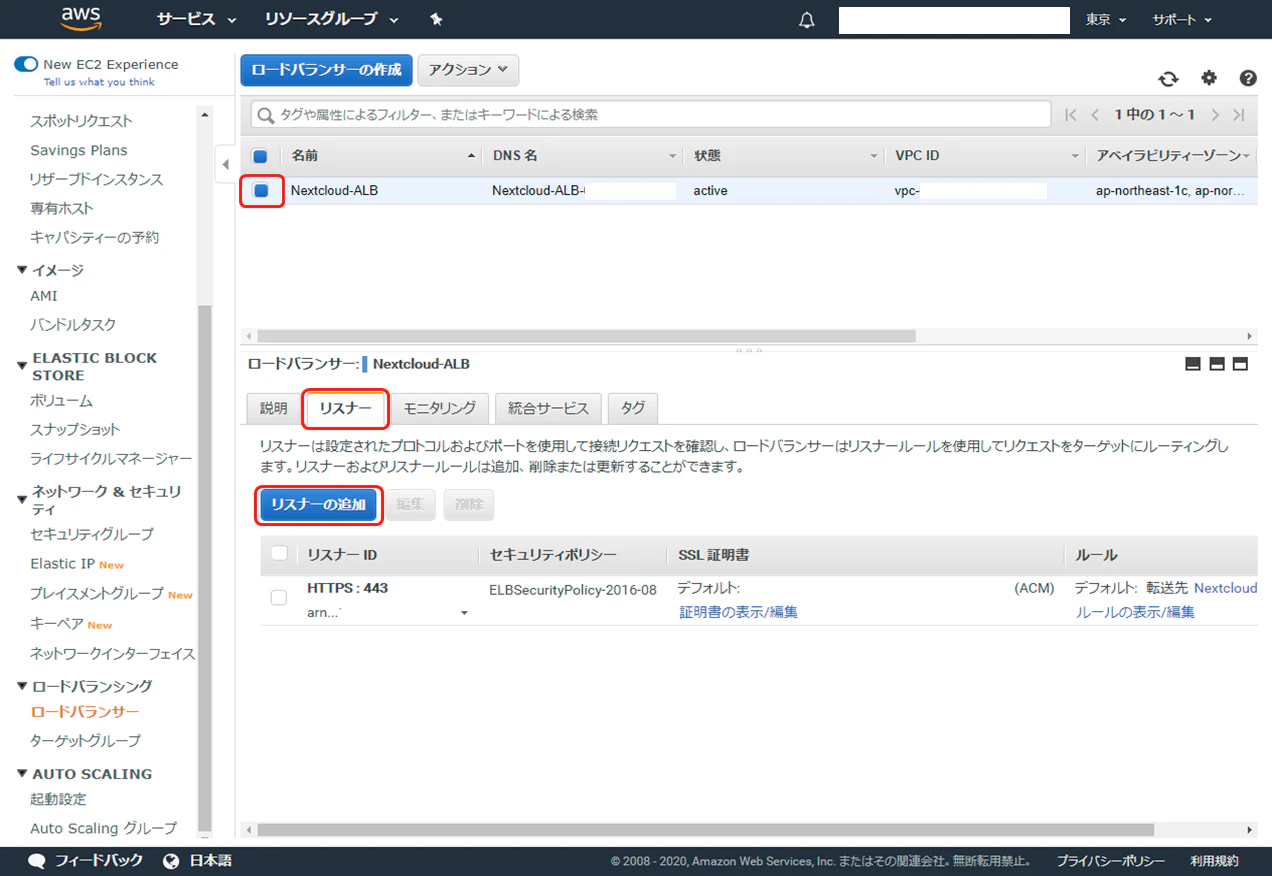Click the language globe icon
The image size is (1272, 876).
(171, 861)
